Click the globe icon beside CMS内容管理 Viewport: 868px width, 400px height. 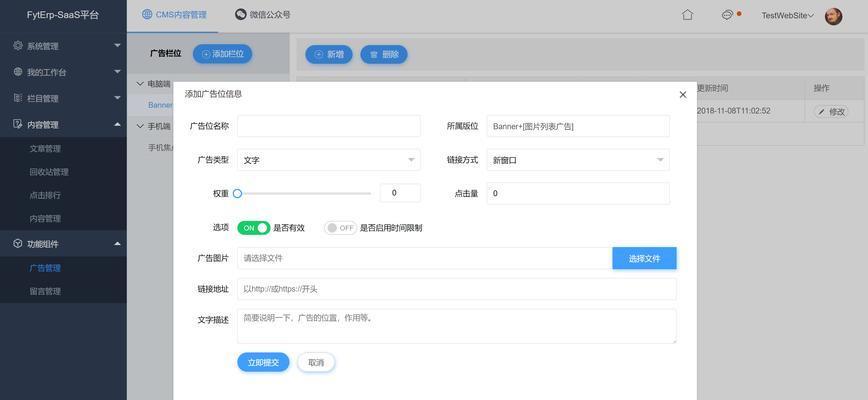pyautogui.click(x=147, y=14)
